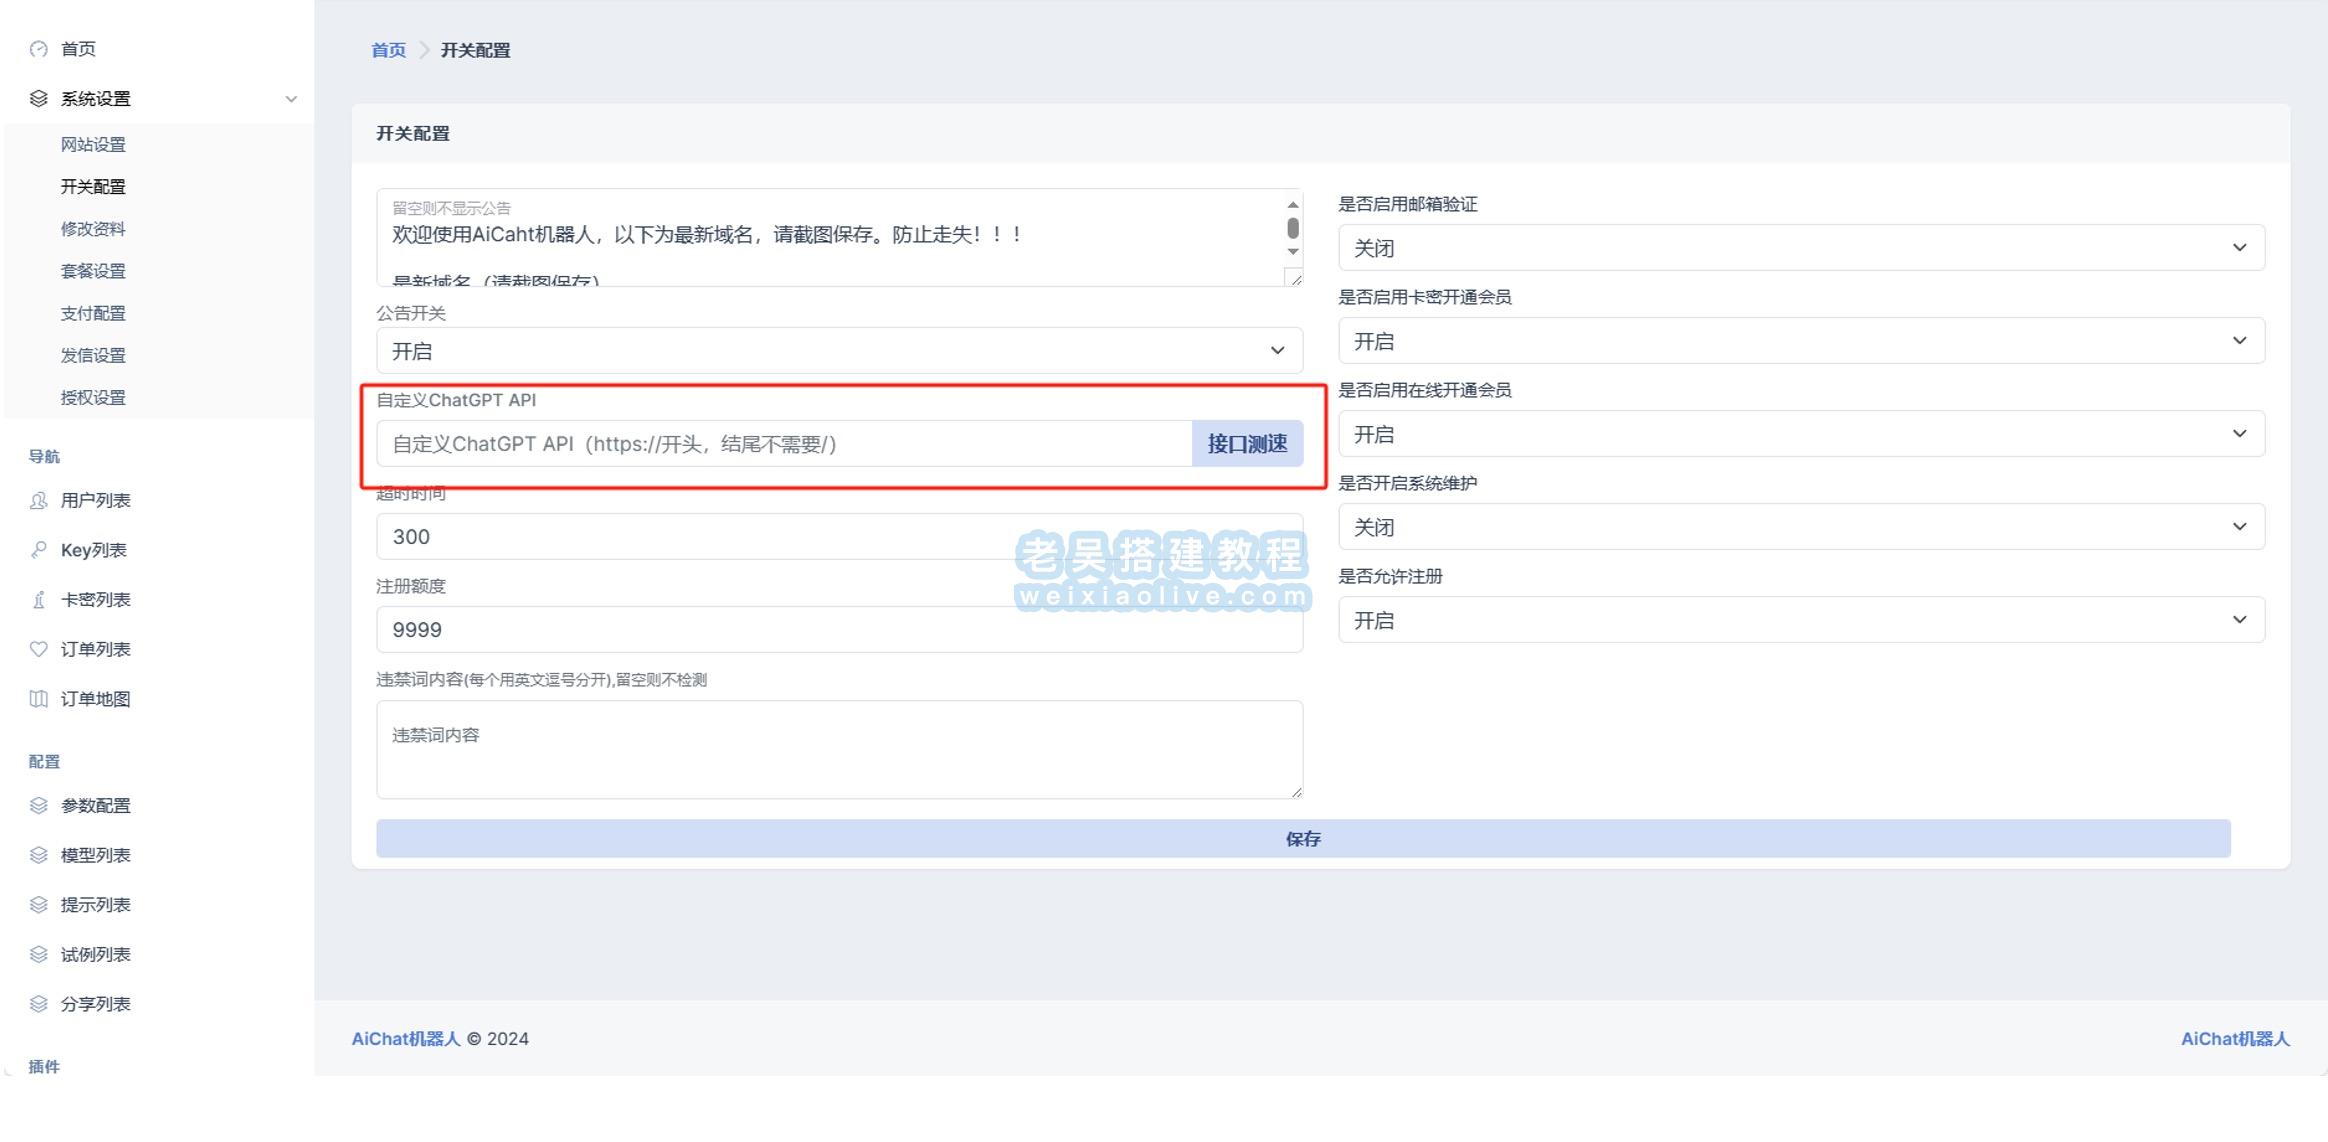This screenshot has width=2328, height=1142.
Task: Click inside the 违禁词内容 text area
Action: [838, 750]
